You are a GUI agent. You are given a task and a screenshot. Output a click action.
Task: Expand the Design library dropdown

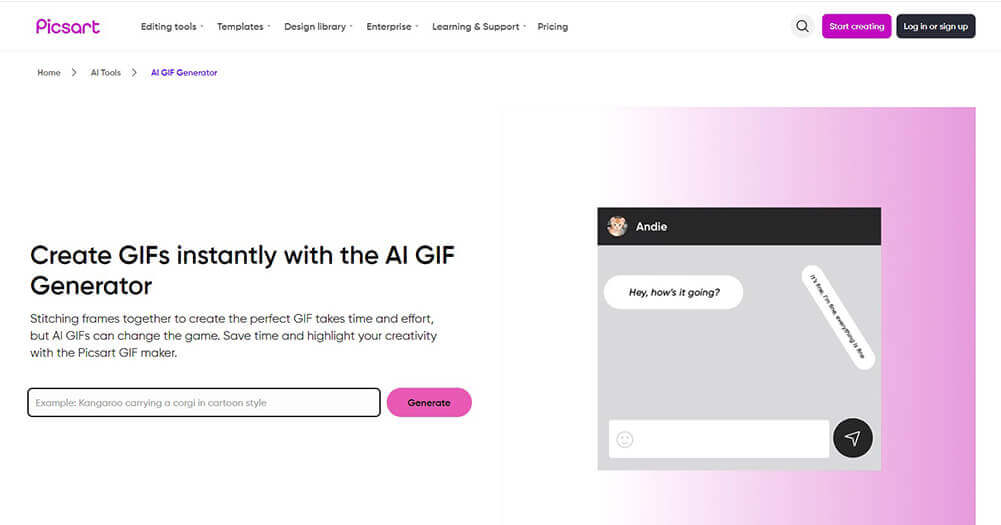318,27
